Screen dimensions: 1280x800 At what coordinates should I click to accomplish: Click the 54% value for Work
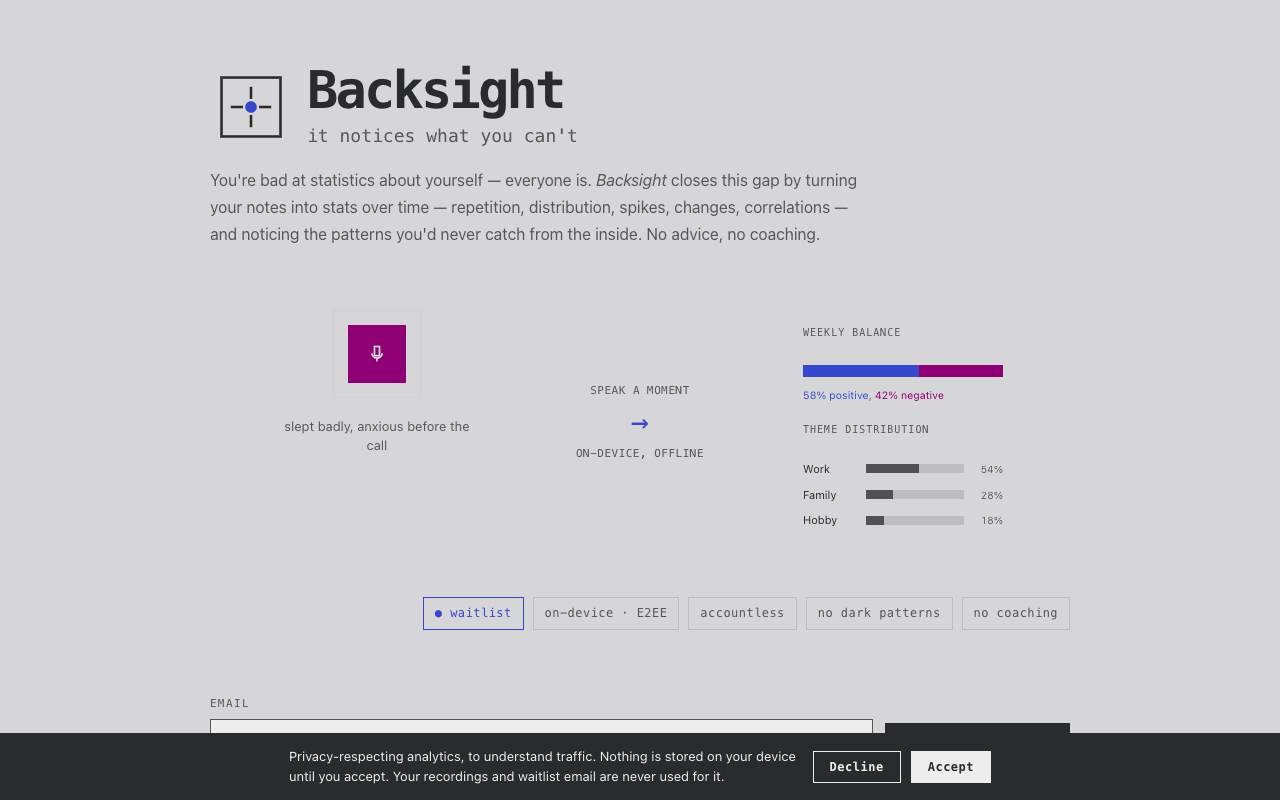(x=992, y=469)
